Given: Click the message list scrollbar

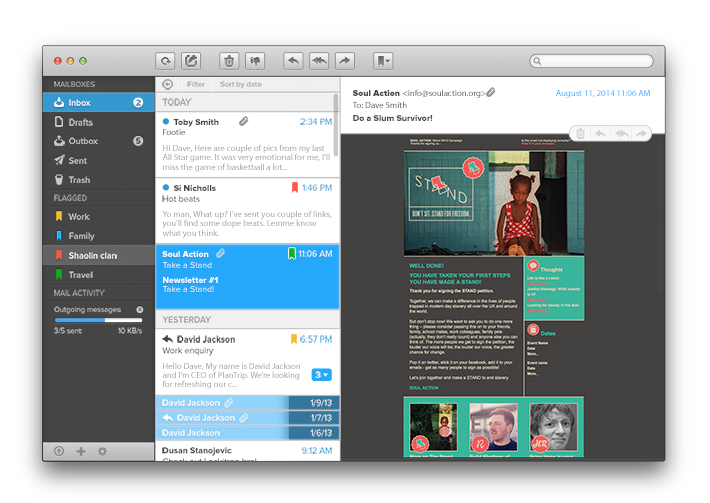Looking at the screenshot, I should [336, 125].
